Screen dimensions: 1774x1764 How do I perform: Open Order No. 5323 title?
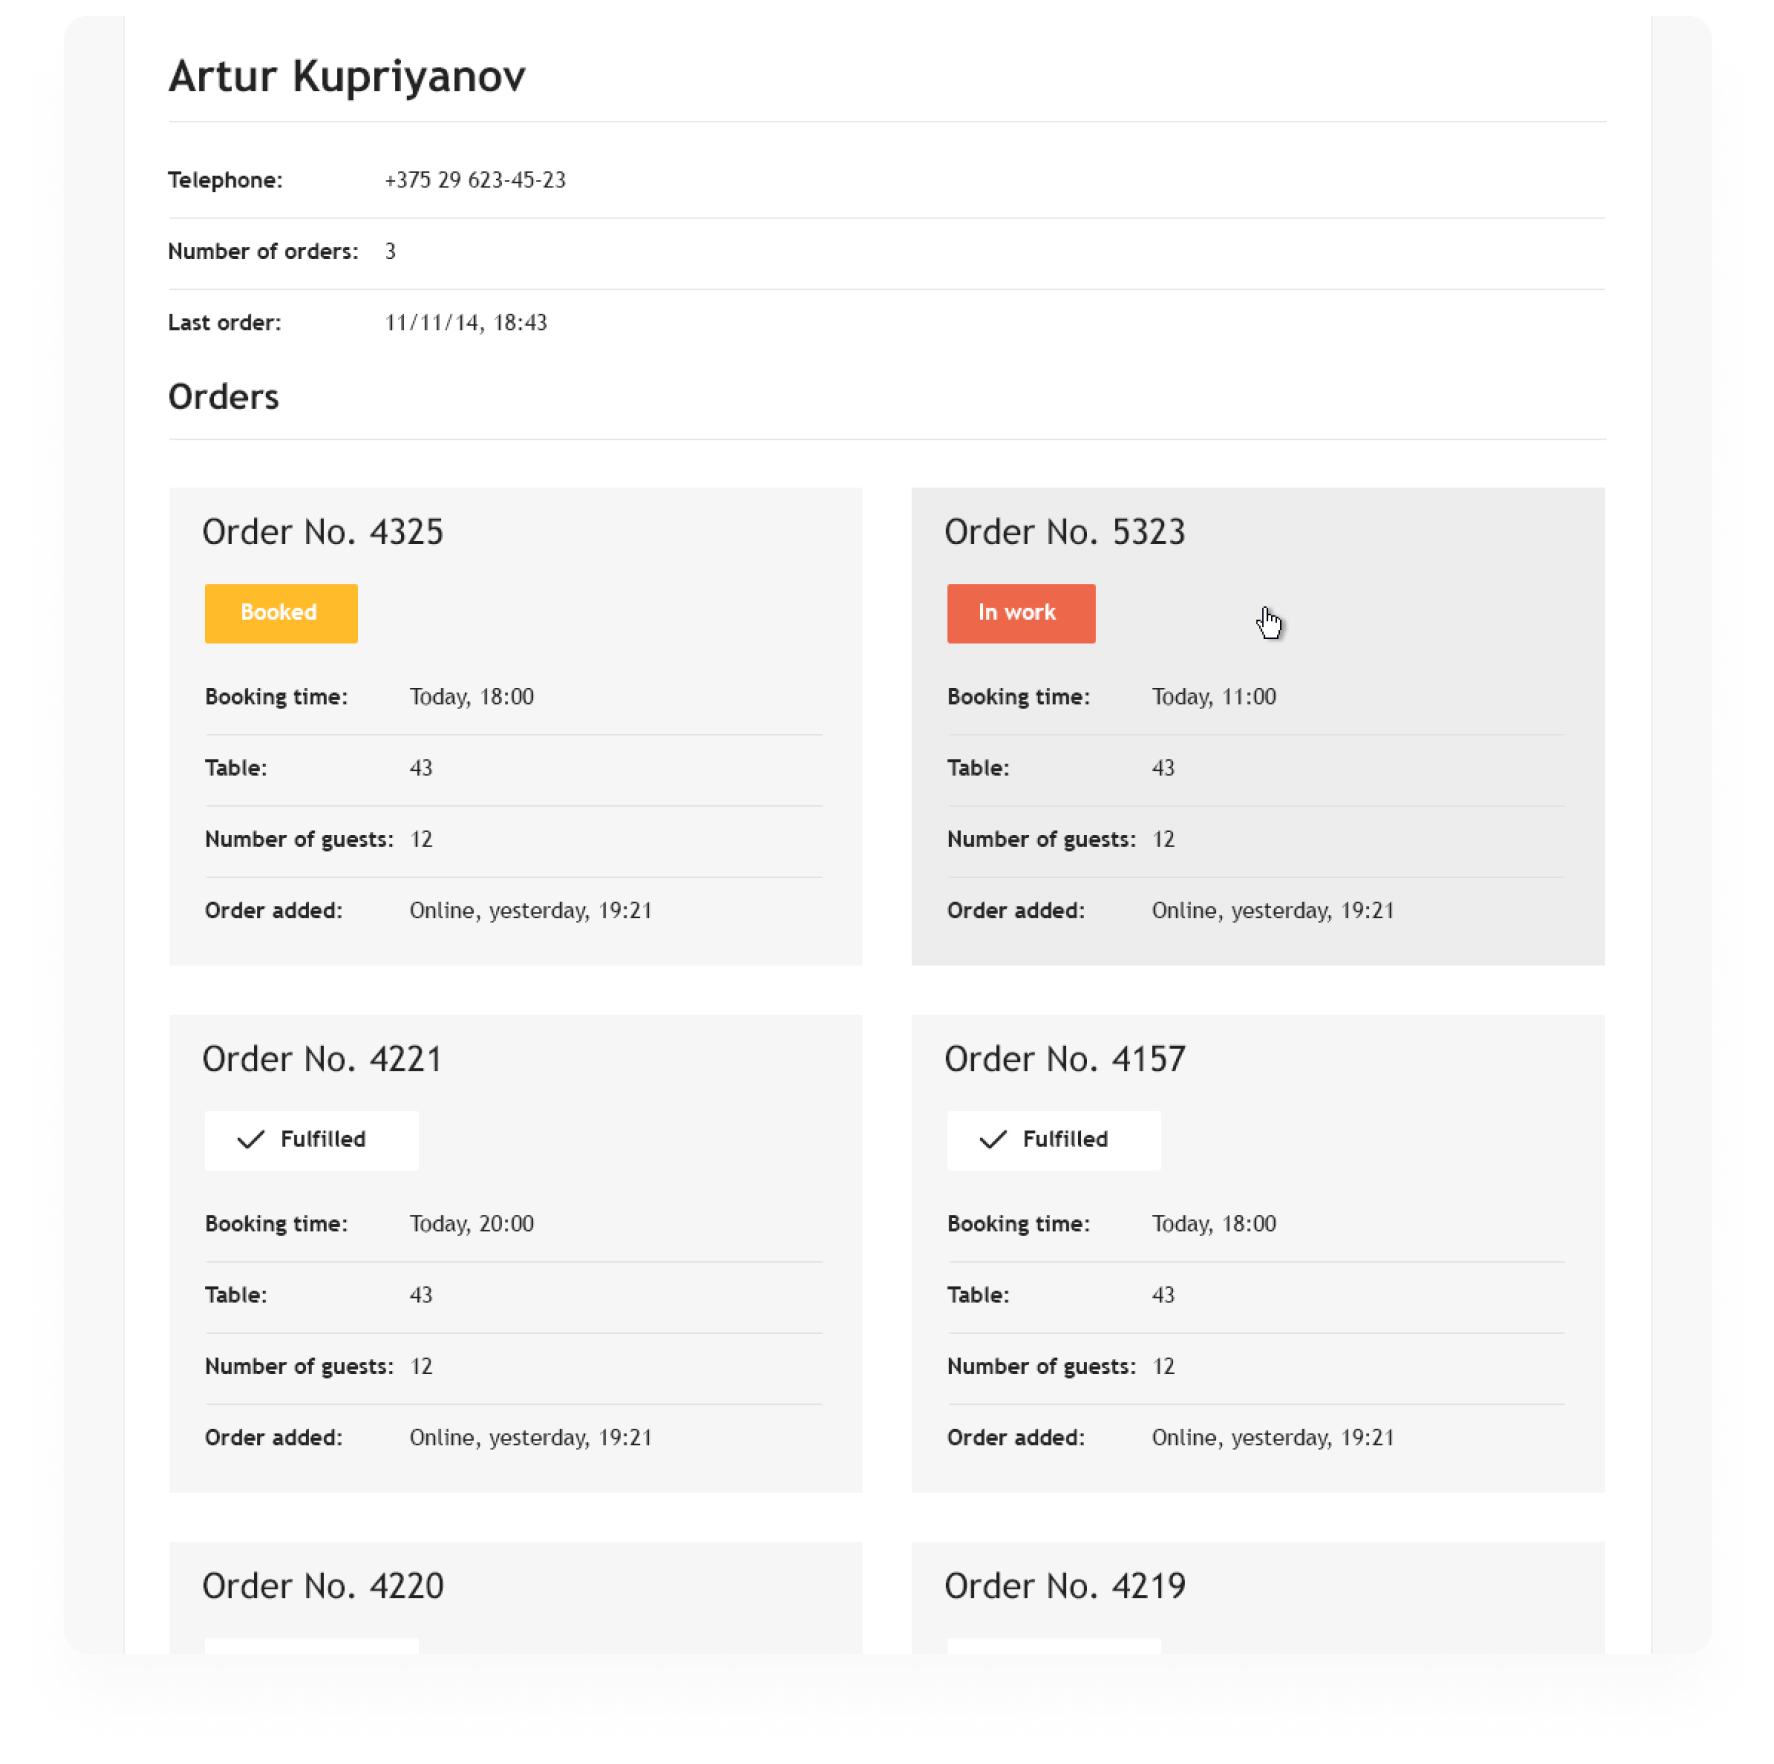[1065, 532]
